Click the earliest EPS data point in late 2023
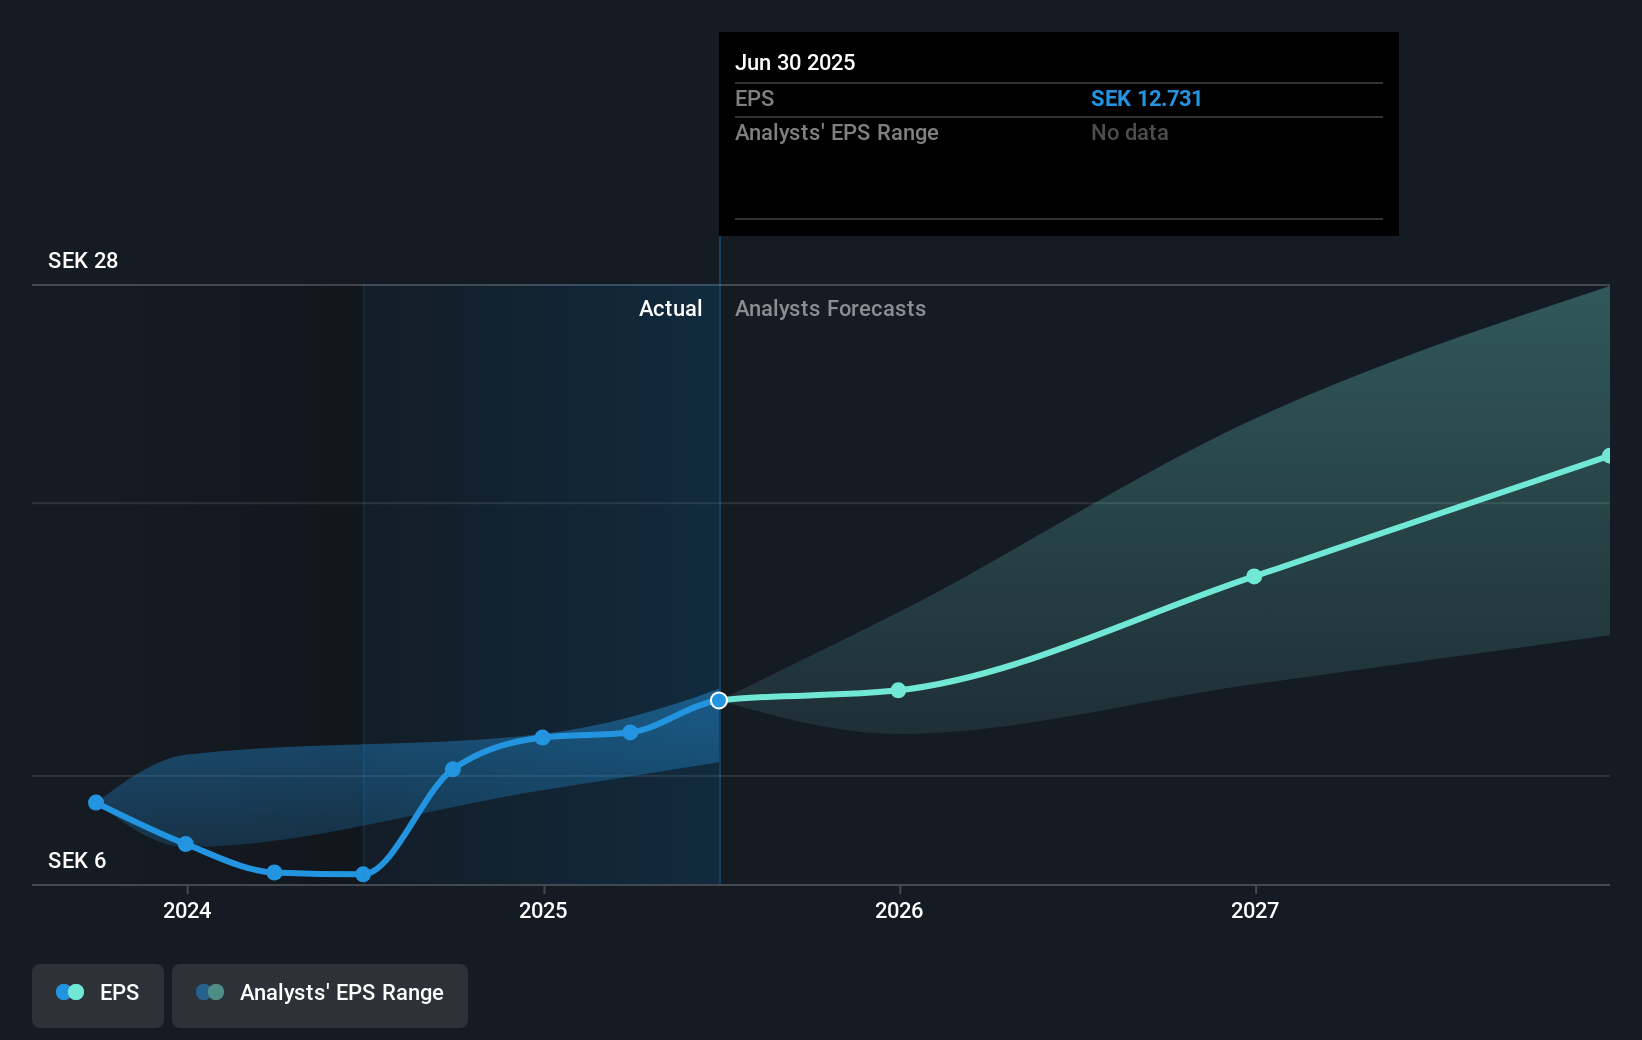Screen dimensions: 1642x1040 click(x=96, y=802)
